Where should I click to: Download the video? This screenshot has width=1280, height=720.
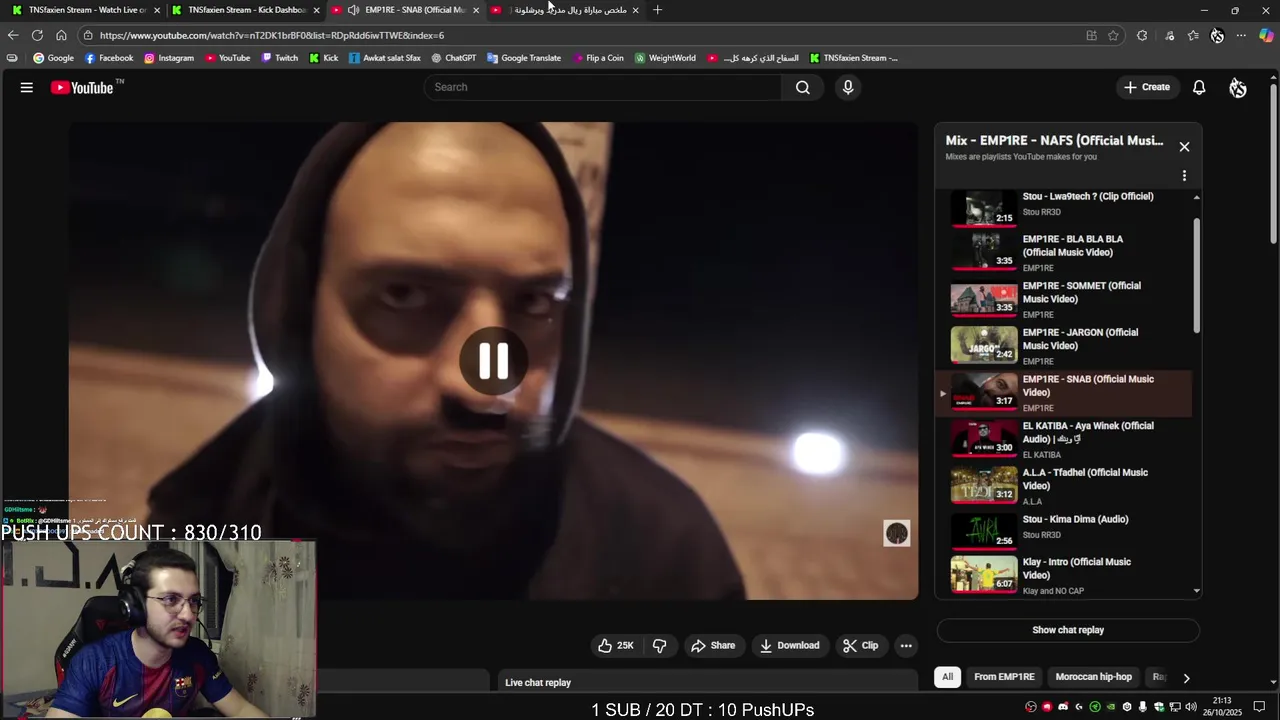pyautogui.click(x=790, y=646)
